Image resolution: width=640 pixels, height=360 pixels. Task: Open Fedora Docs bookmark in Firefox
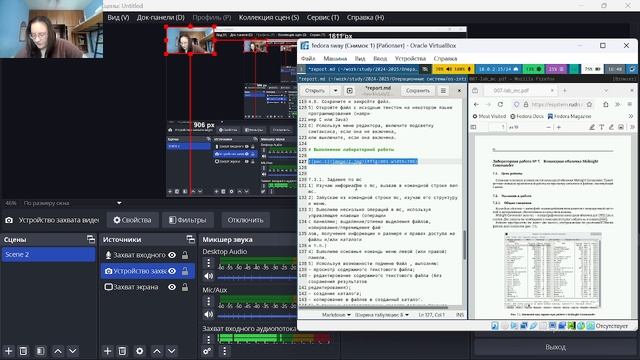coord(527,116)
